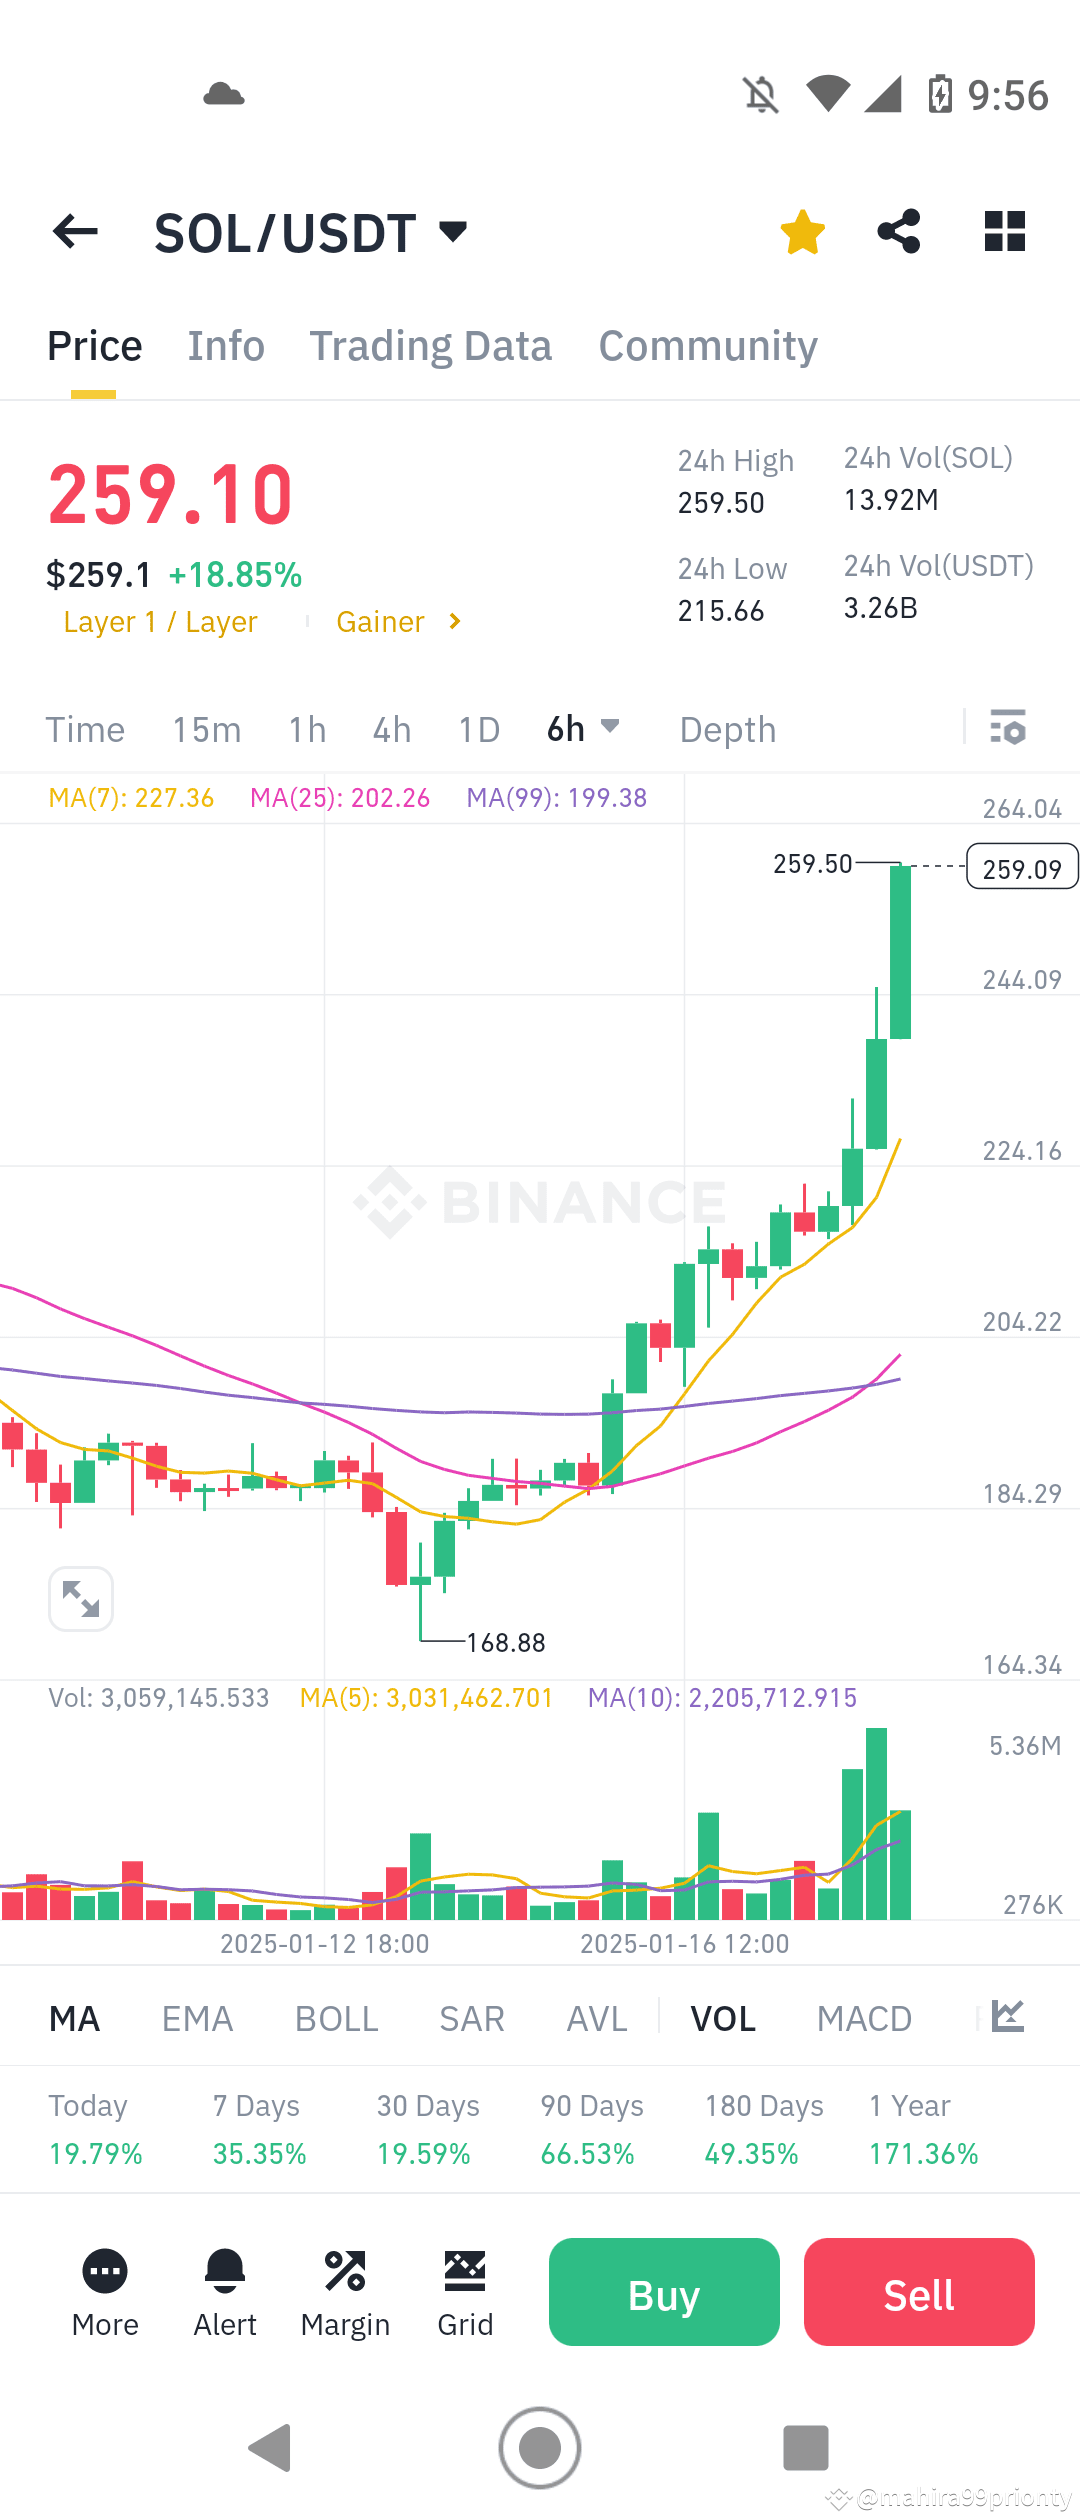
Task: Open the Time interval selector
Action: click(85, 729)
